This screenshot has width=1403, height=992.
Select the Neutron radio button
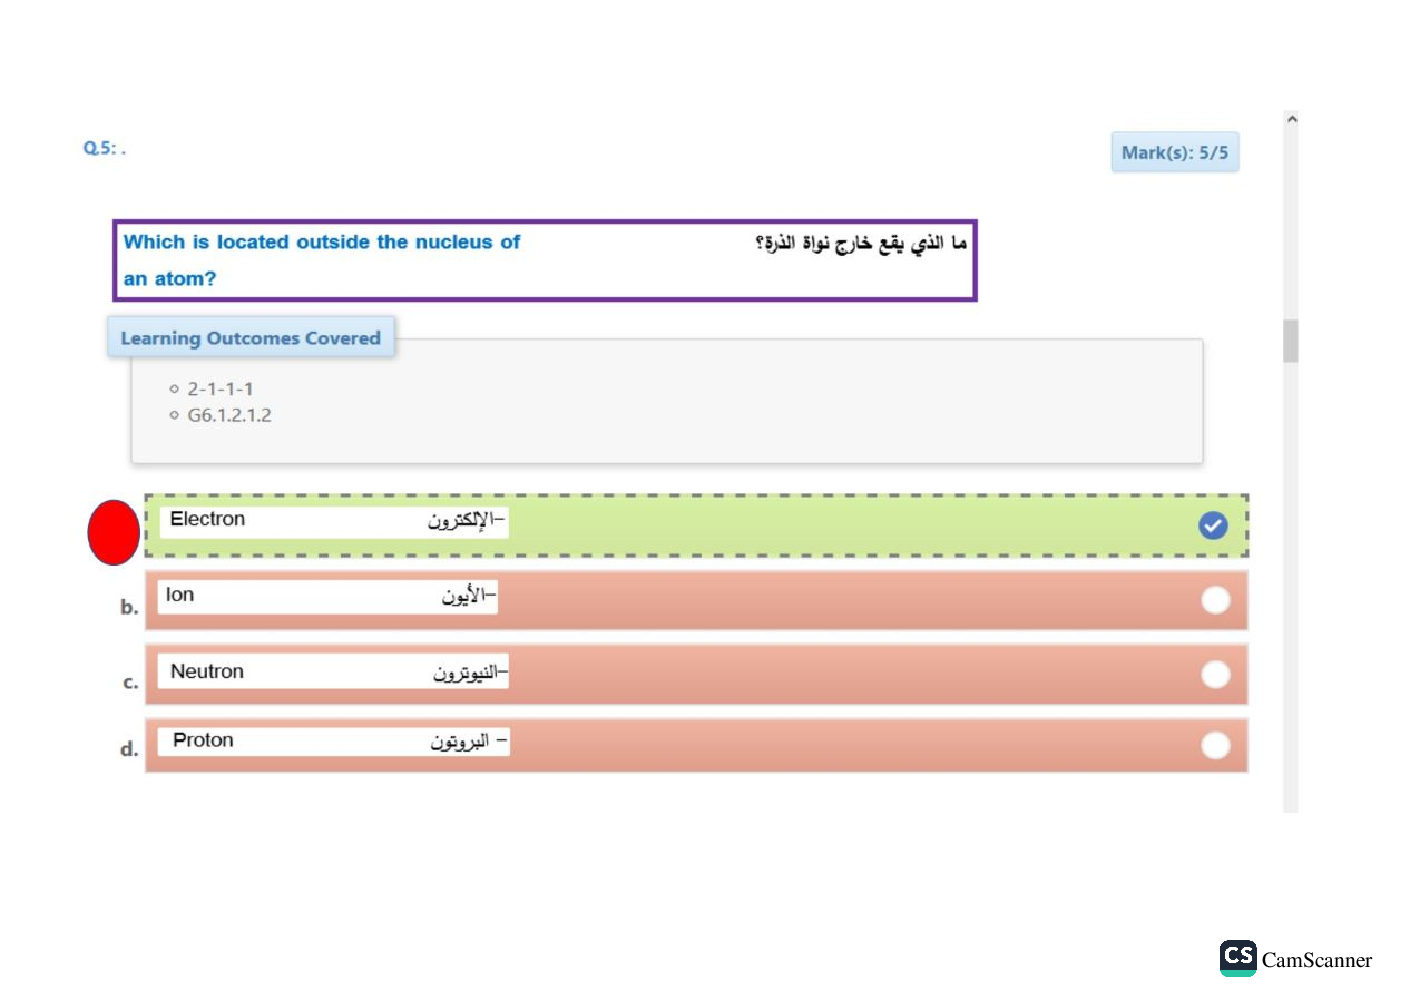tap(1215, 675)
